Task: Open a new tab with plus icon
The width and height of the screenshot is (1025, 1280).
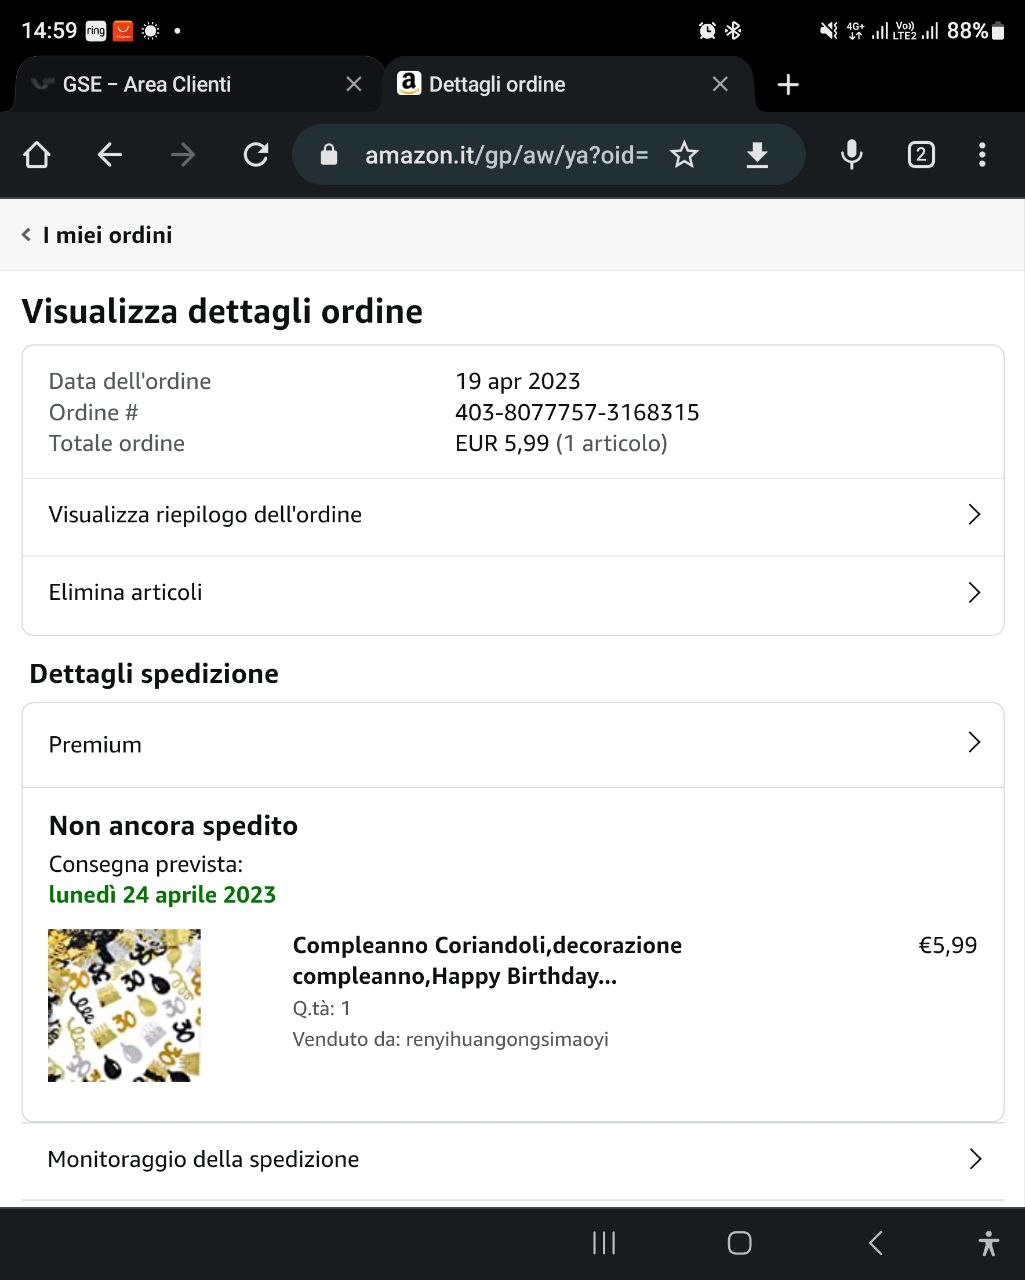Action: [x=788, y=85]
